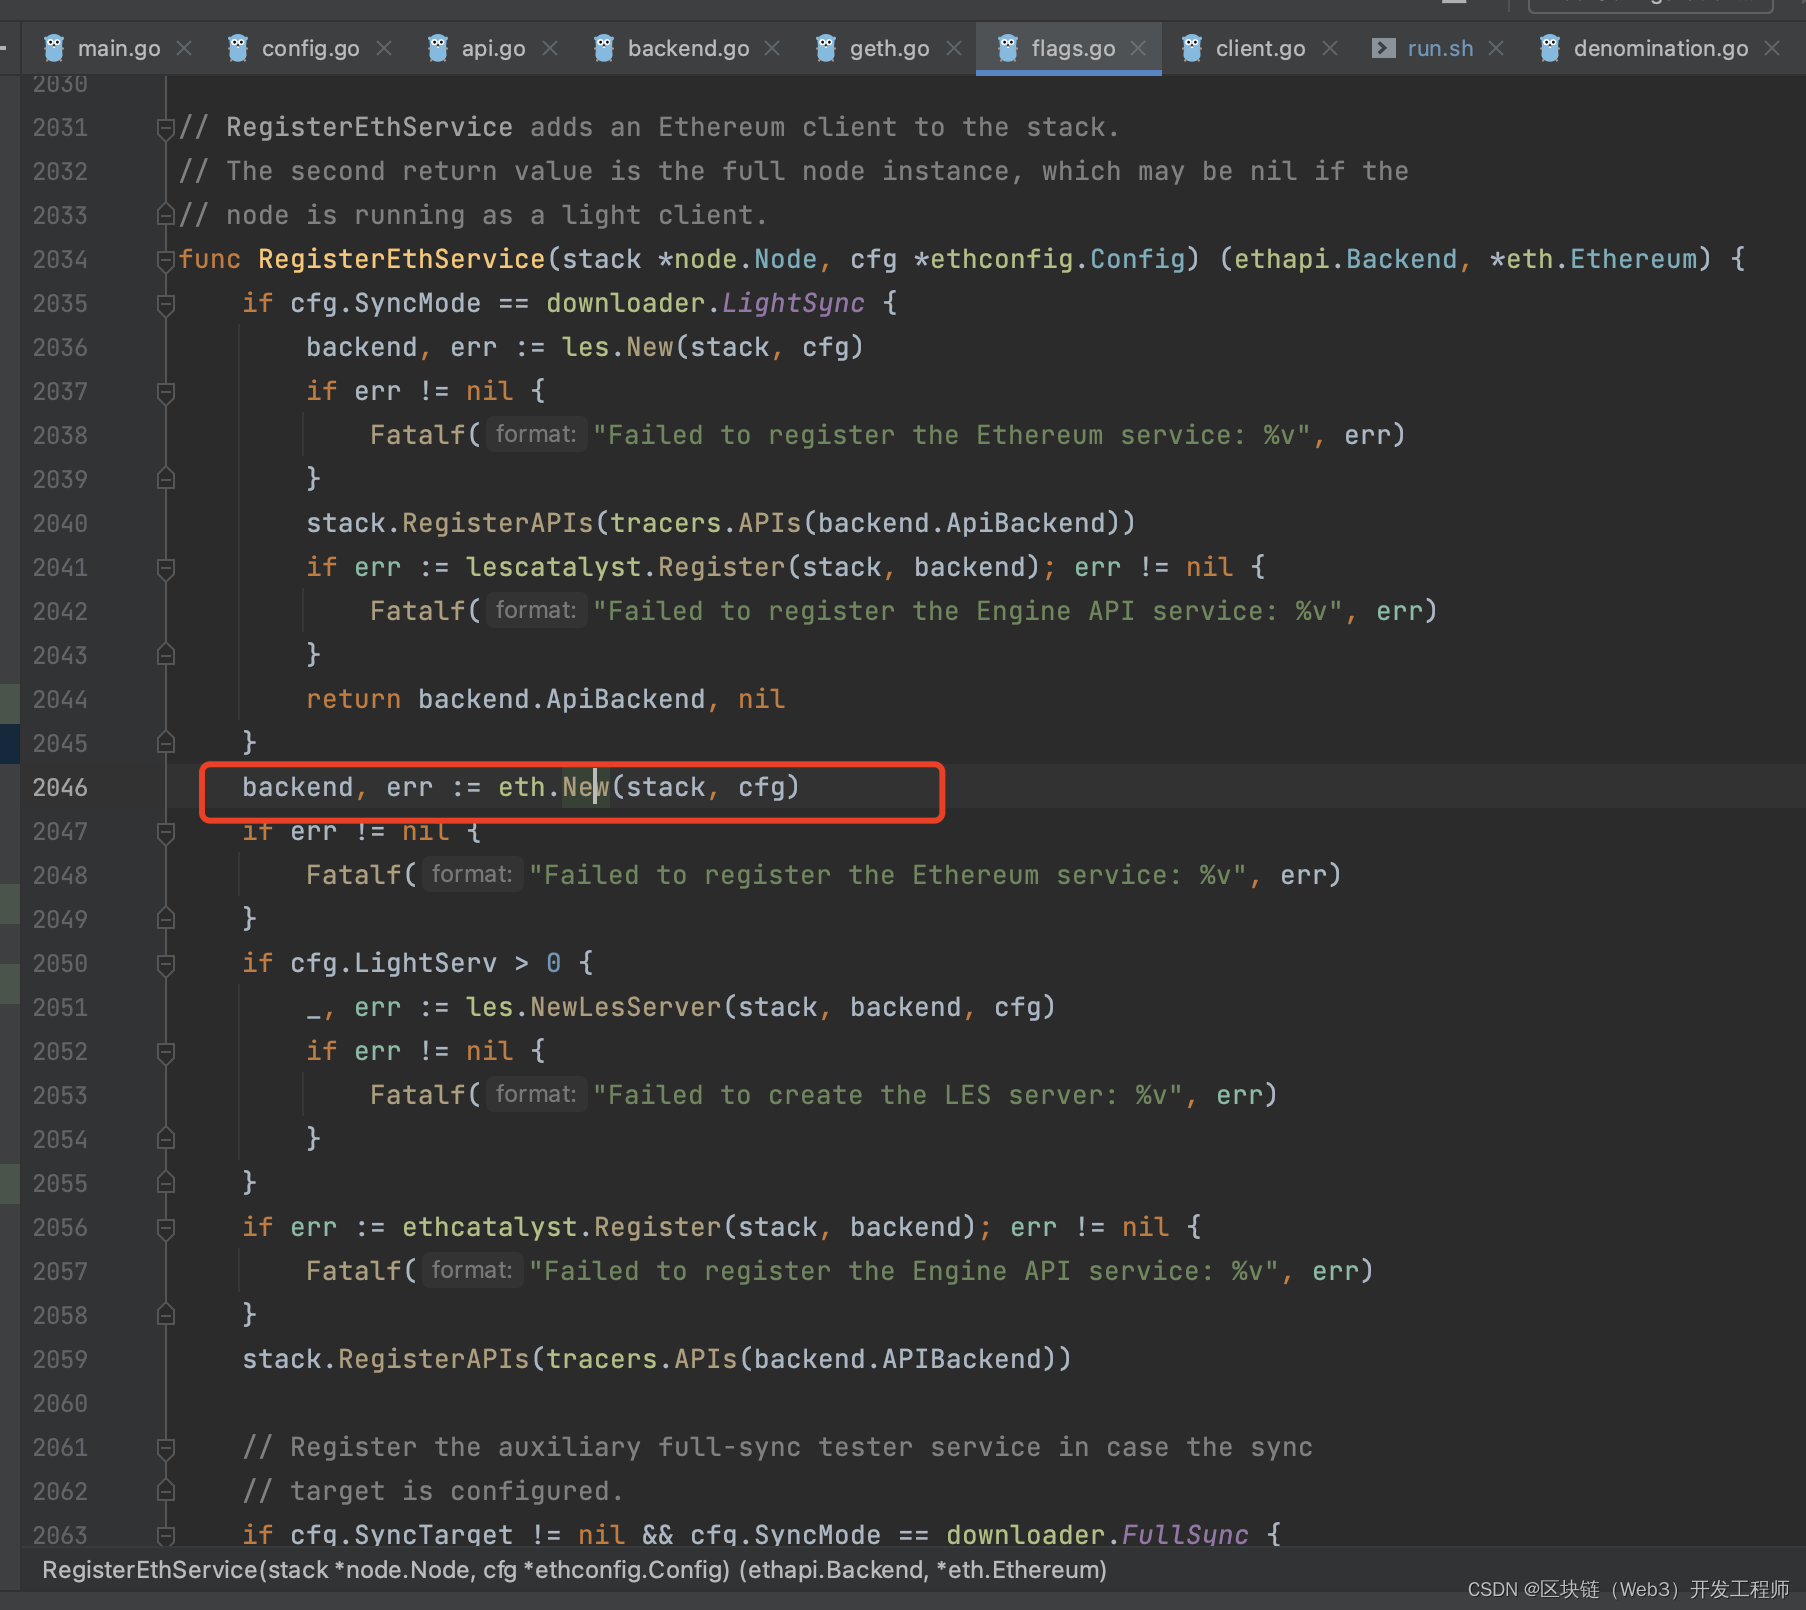Click 'return backend.ApiBackend, nil' on line 2044

(x=545, y=699)
